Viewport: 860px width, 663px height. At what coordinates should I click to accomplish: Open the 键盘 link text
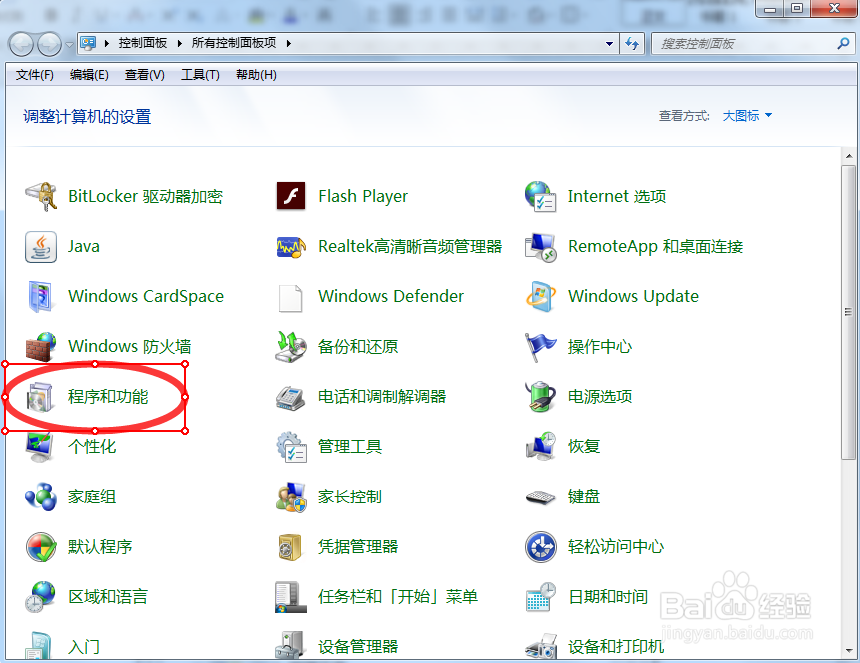coord(584,496)
